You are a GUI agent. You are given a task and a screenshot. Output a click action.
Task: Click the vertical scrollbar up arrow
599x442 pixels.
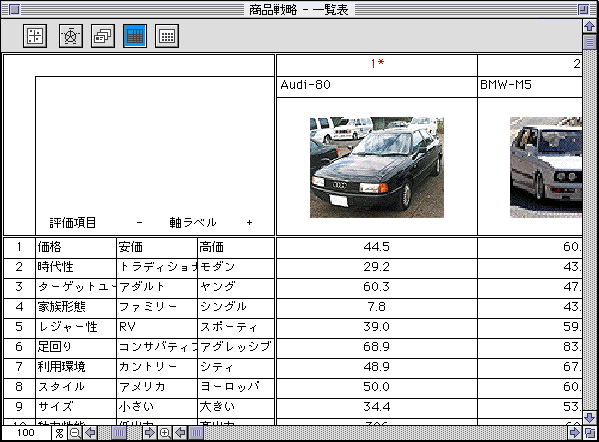point(590,26)
